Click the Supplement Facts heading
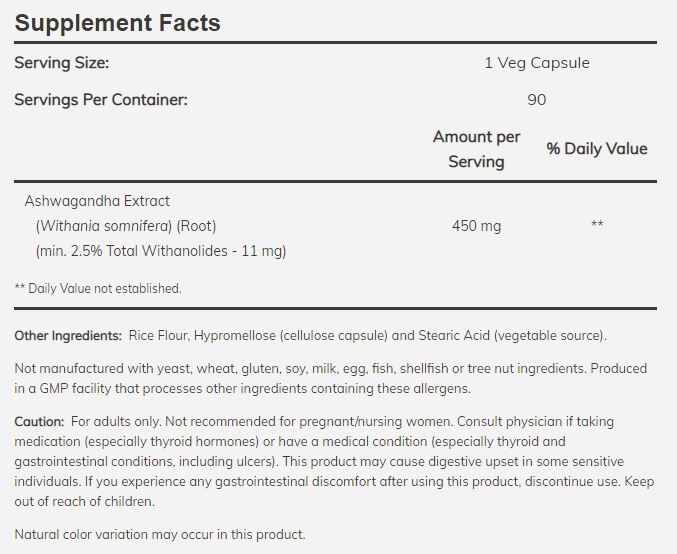This screenshot has width=677, height=554. pyautogui.click(x=117, y=22)
